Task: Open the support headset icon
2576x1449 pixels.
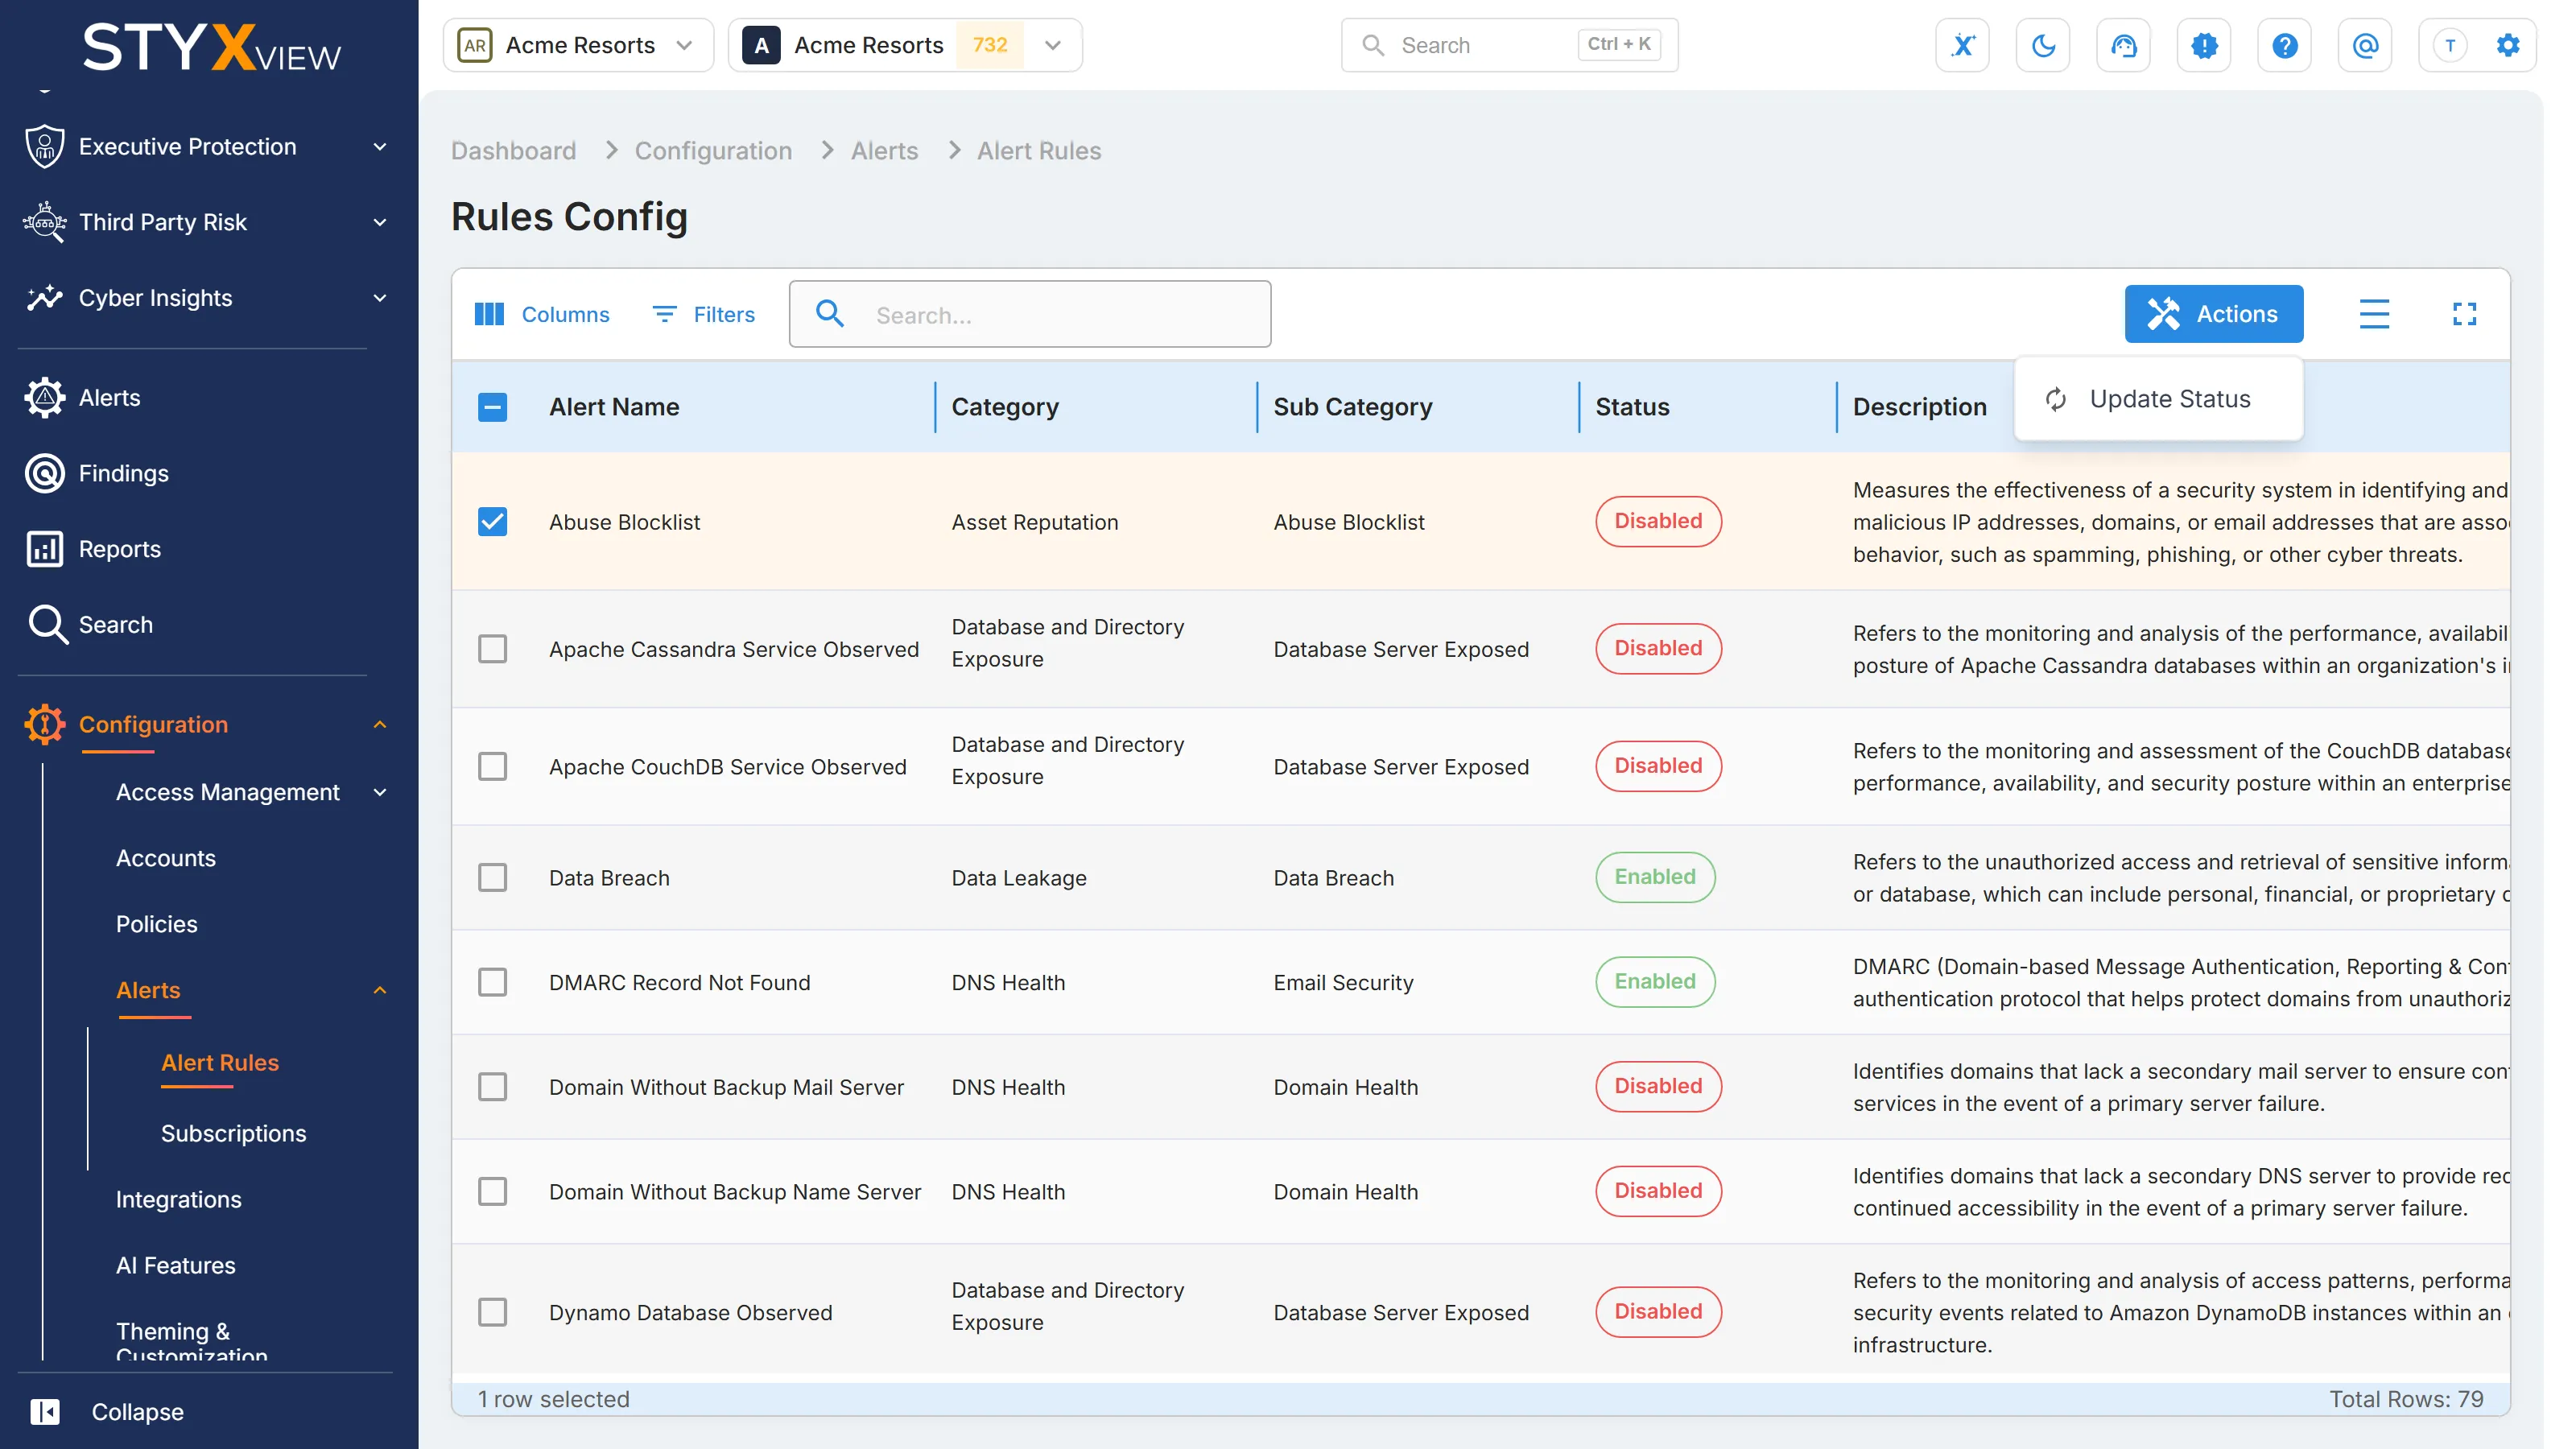Action: (x=2123, y=45)
